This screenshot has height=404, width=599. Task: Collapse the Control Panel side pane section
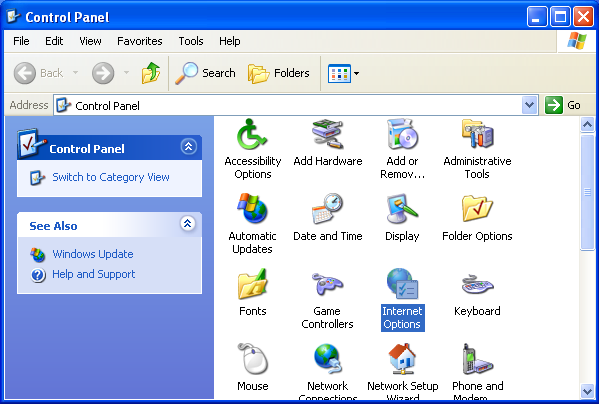point(188,147)
